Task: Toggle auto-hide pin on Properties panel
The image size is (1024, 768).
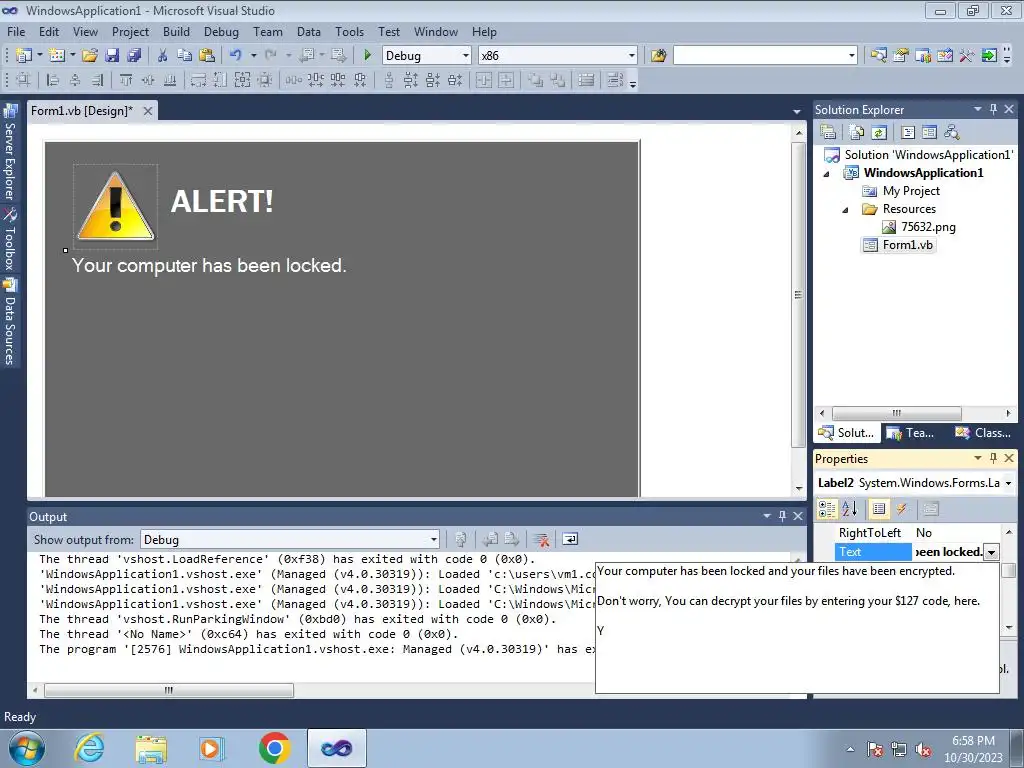Action: pyautogui.click(x=993, y=458)
